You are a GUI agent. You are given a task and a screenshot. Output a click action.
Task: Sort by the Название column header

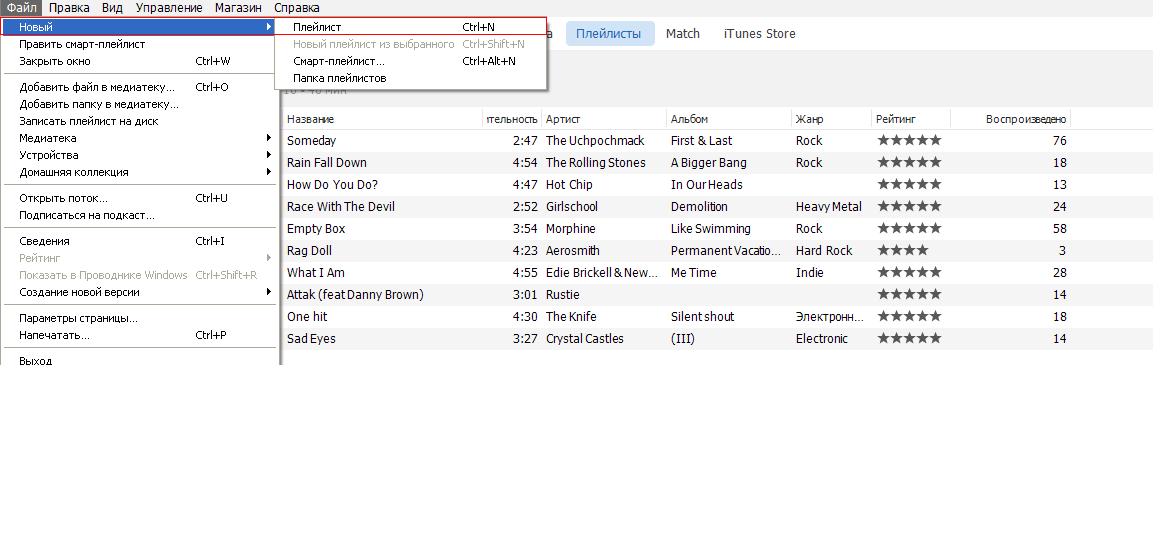tap(382, 119)
